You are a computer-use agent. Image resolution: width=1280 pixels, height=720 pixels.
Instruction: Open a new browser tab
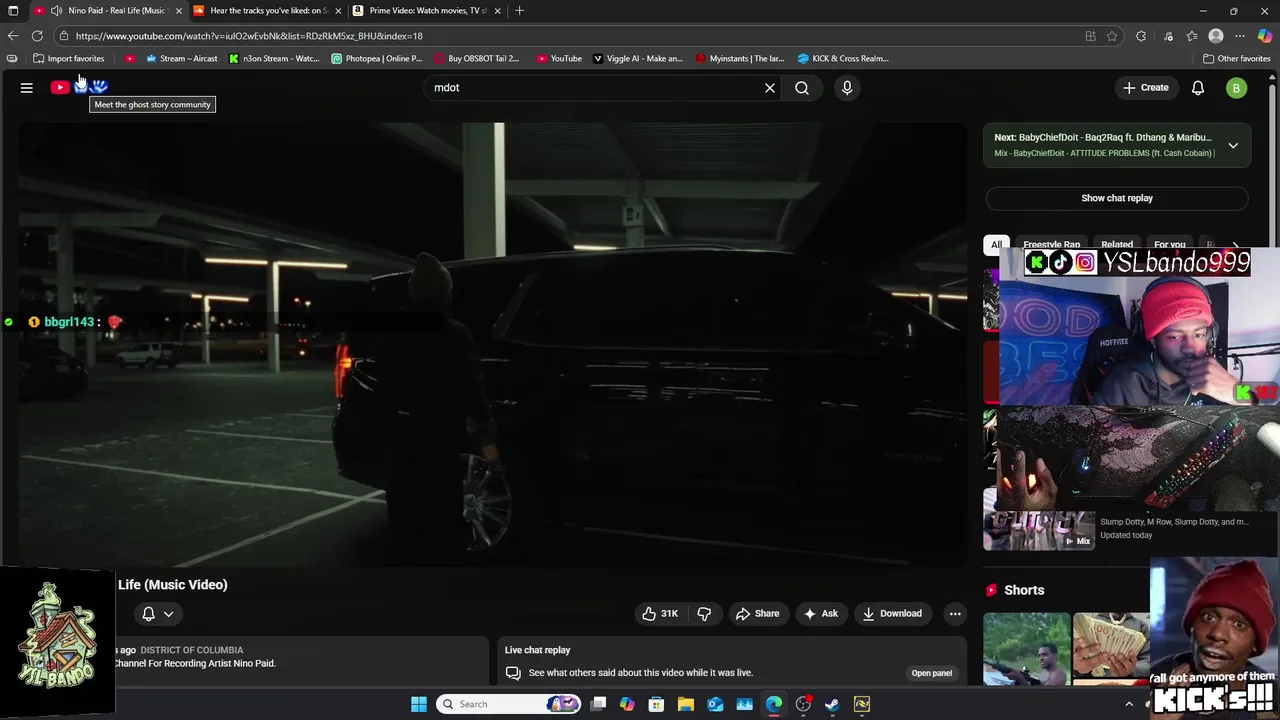point(519,11)
